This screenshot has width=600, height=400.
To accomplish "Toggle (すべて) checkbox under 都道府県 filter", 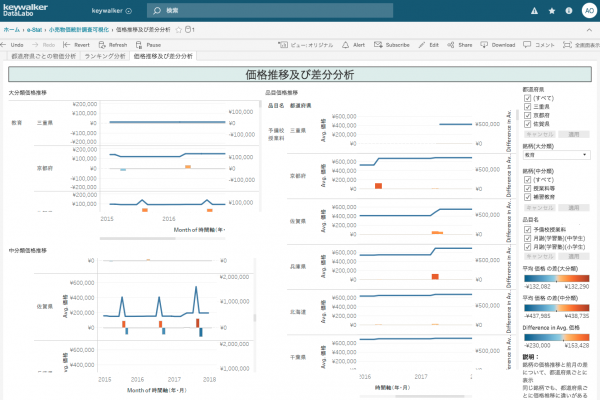I will coord(528,98).
